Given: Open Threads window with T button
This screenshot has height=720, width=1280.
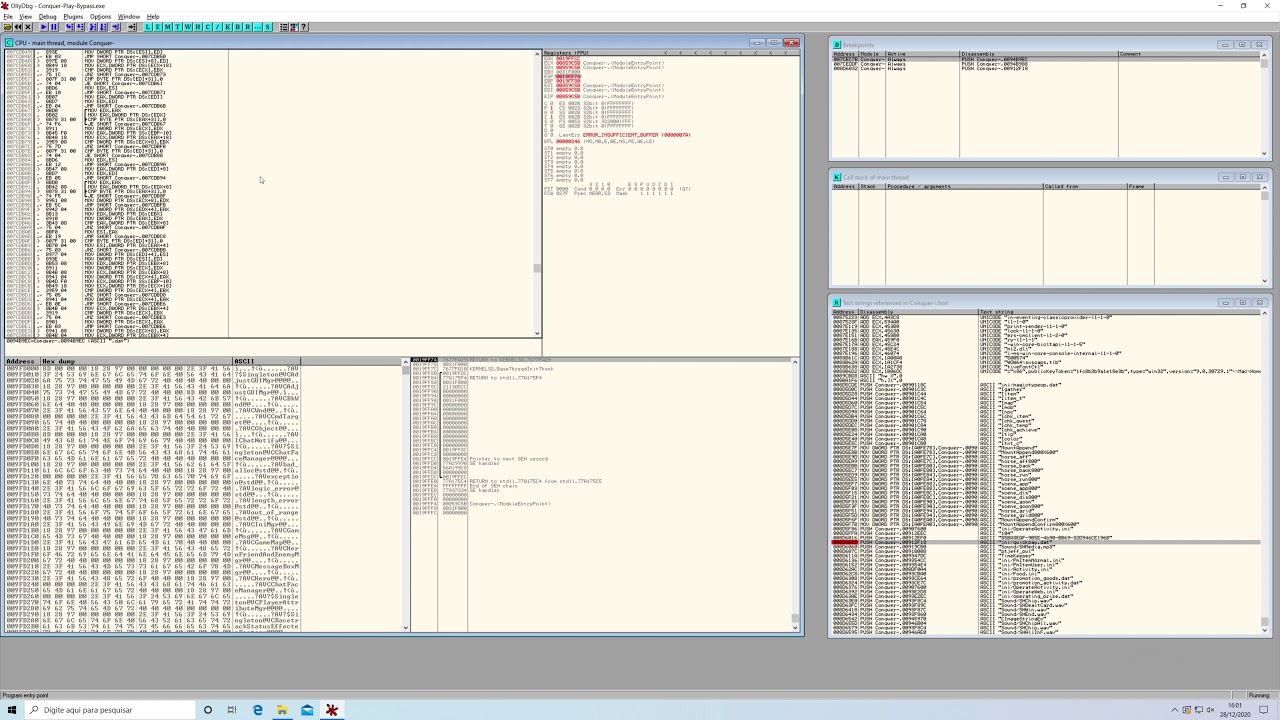Looking at the screenshot, I should coord(178,27).
